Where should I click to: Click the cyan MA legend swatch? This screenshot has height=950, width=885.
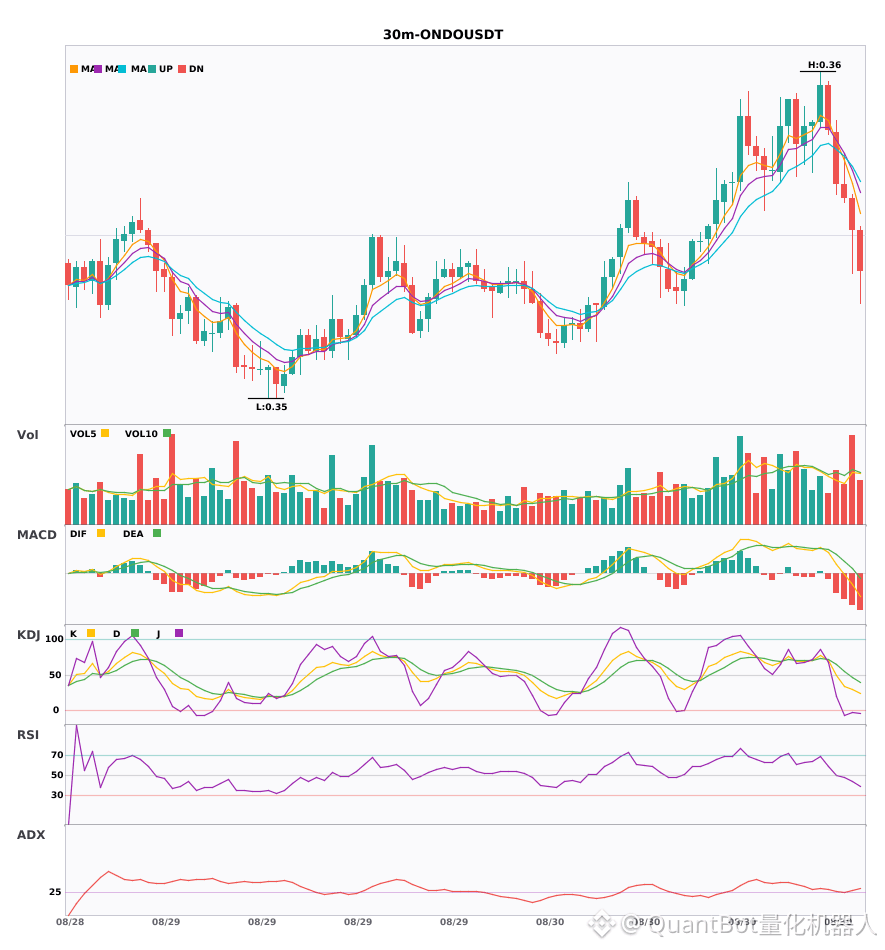[122, 69]
